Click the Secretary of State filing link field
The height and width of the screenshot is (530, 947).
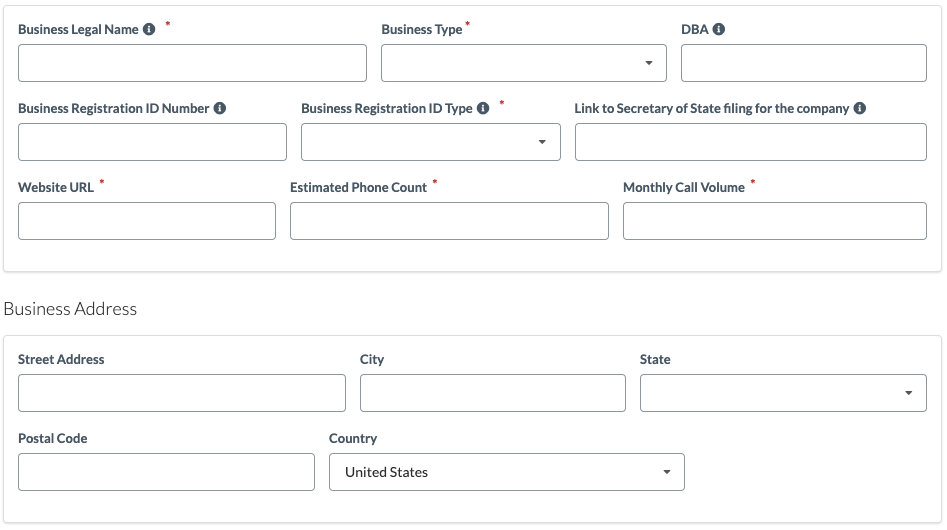pos(751,142)
